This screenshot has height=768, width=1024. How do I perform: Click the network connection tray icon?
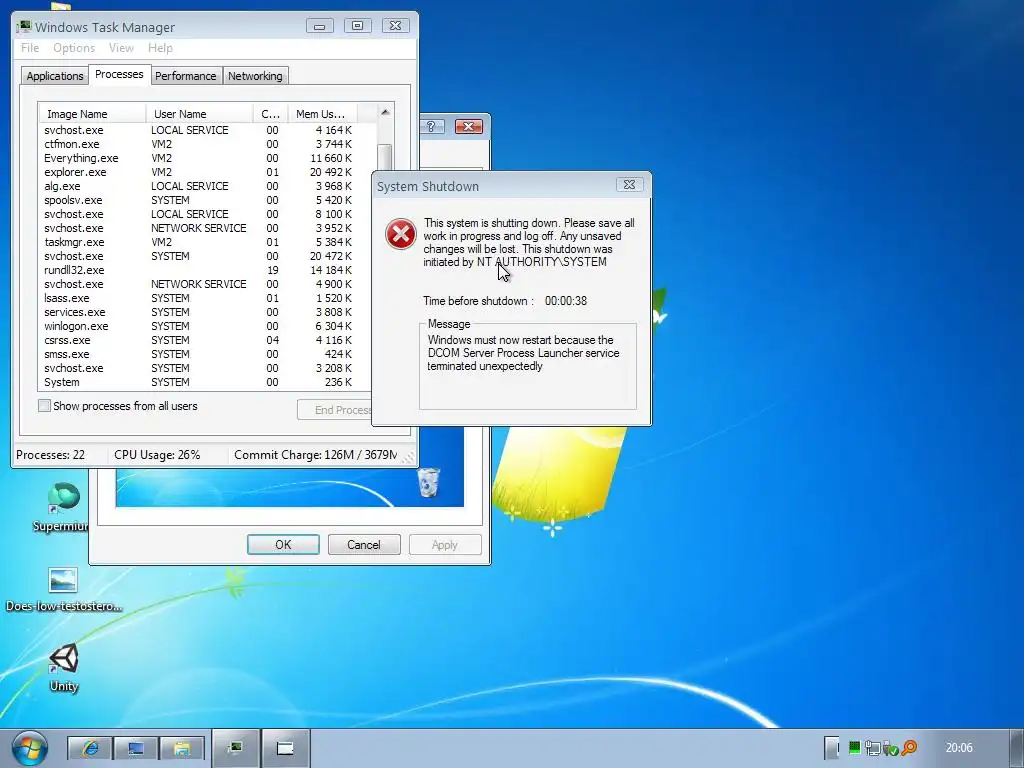872,748
